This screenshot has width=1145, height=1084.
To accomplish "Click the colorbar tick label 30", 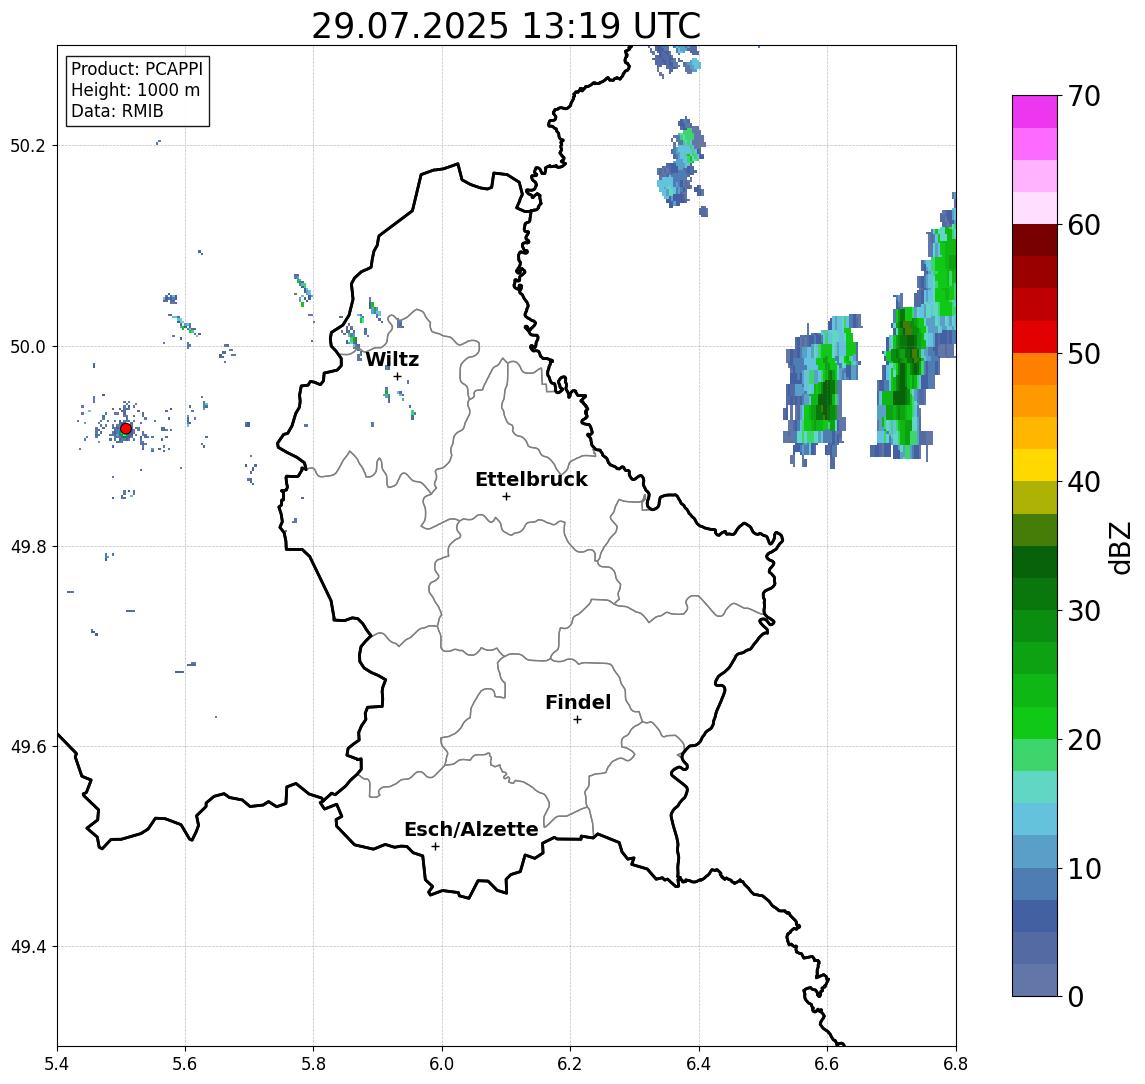I will 1084,611.
